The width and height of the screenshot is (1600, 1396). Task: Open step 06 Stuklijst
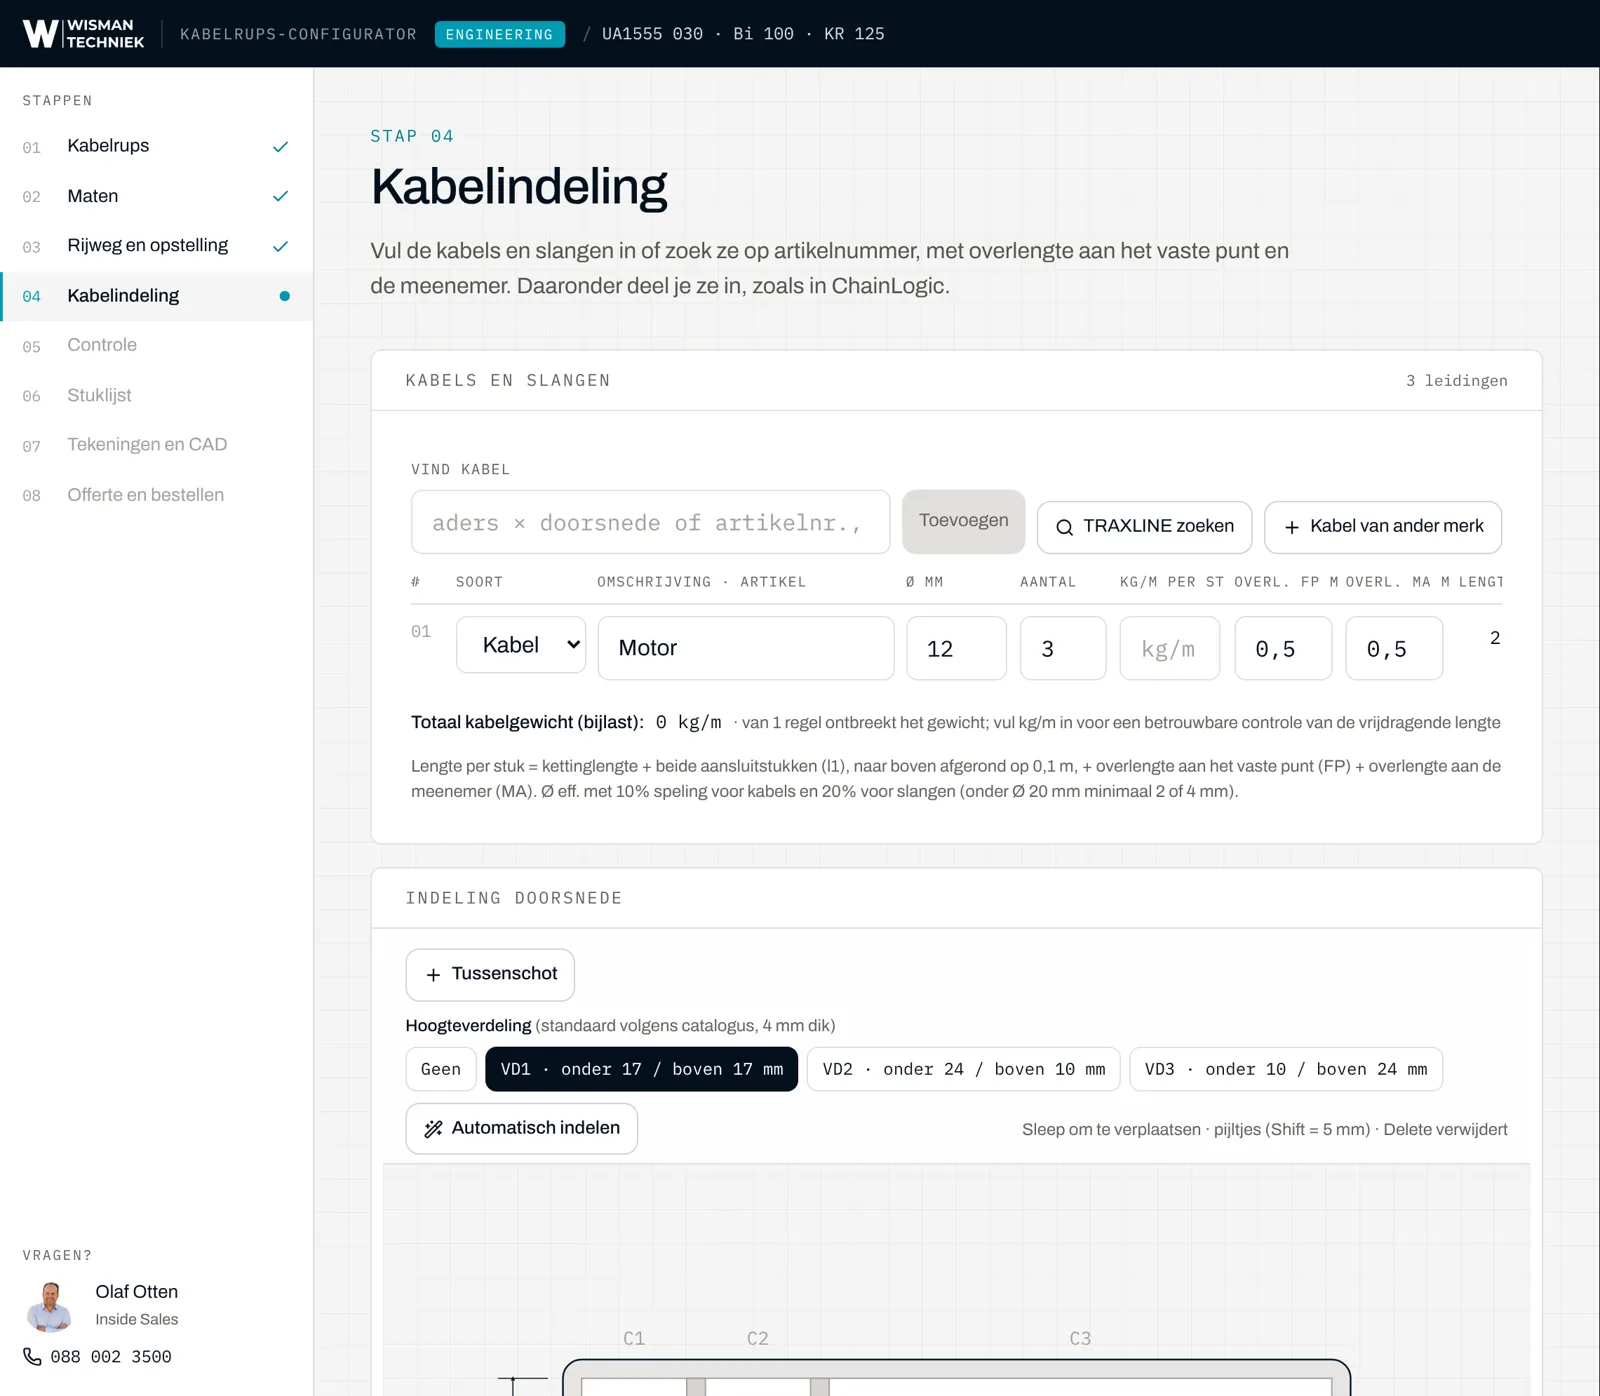point(157,395)
